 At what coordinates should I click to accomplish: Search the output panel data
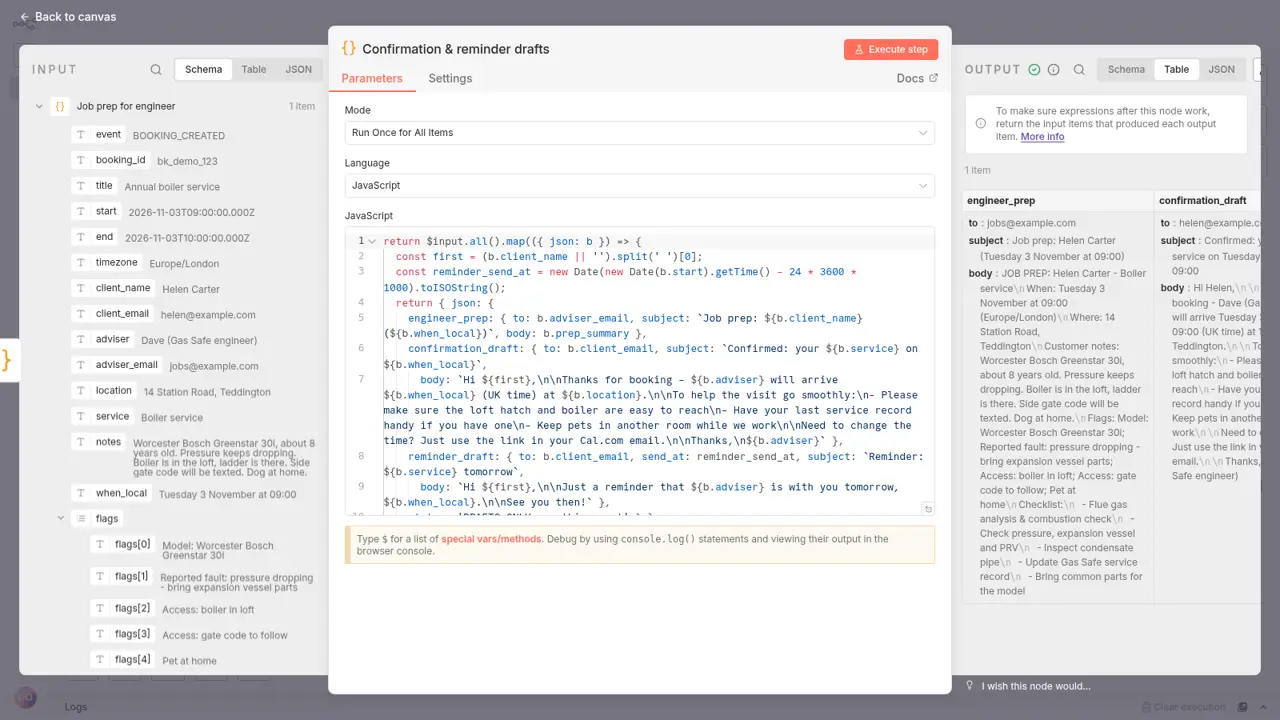point(1079,70)
